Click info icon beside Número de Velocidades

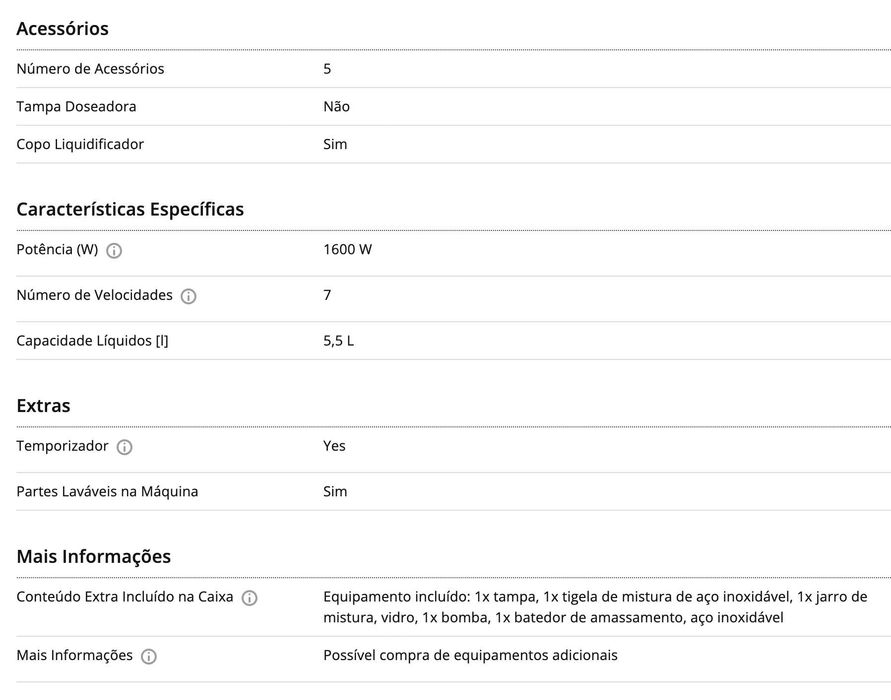[x=189, y=297]
